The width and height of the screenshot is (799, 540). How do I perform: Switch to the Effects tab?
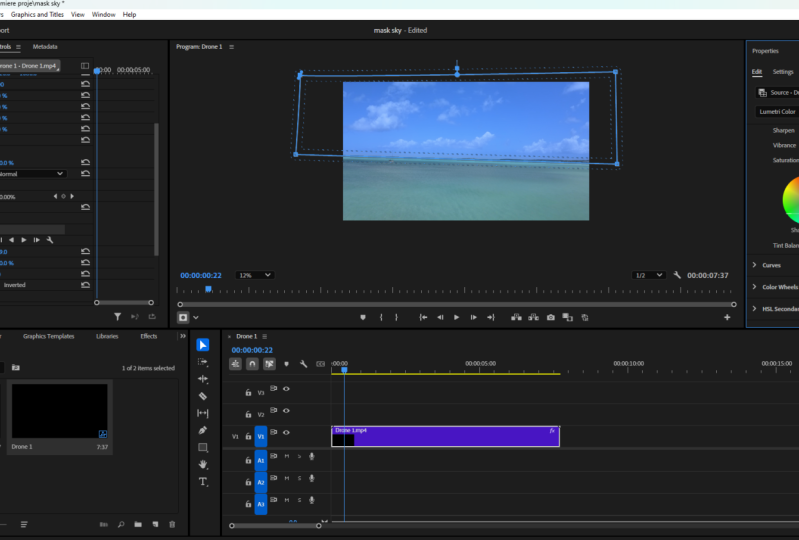point(149,336)
